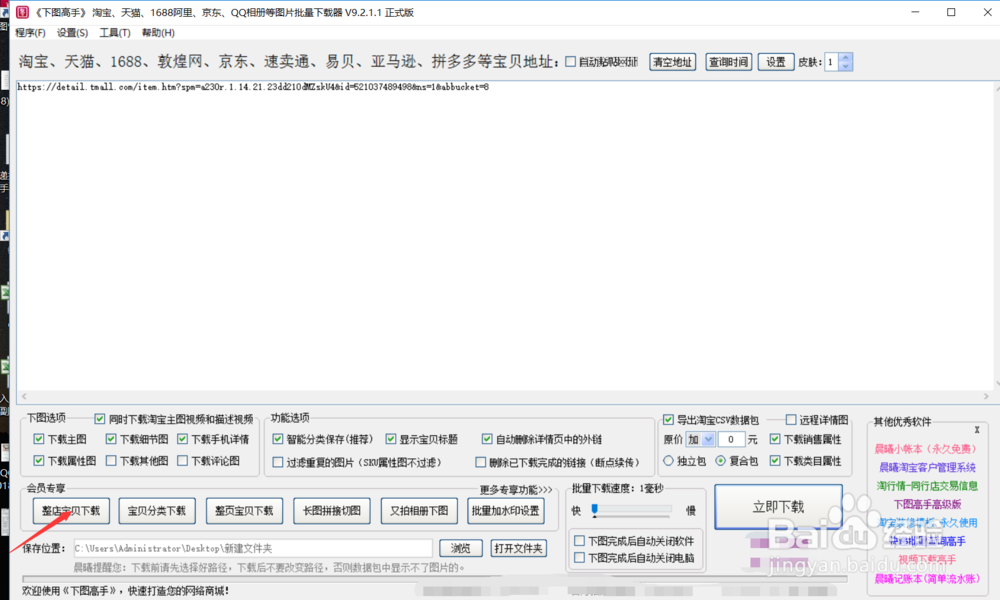Click the 设置 button beside 皮肤
Viewport: 1000px width, 600px height.
click(776, 62)
